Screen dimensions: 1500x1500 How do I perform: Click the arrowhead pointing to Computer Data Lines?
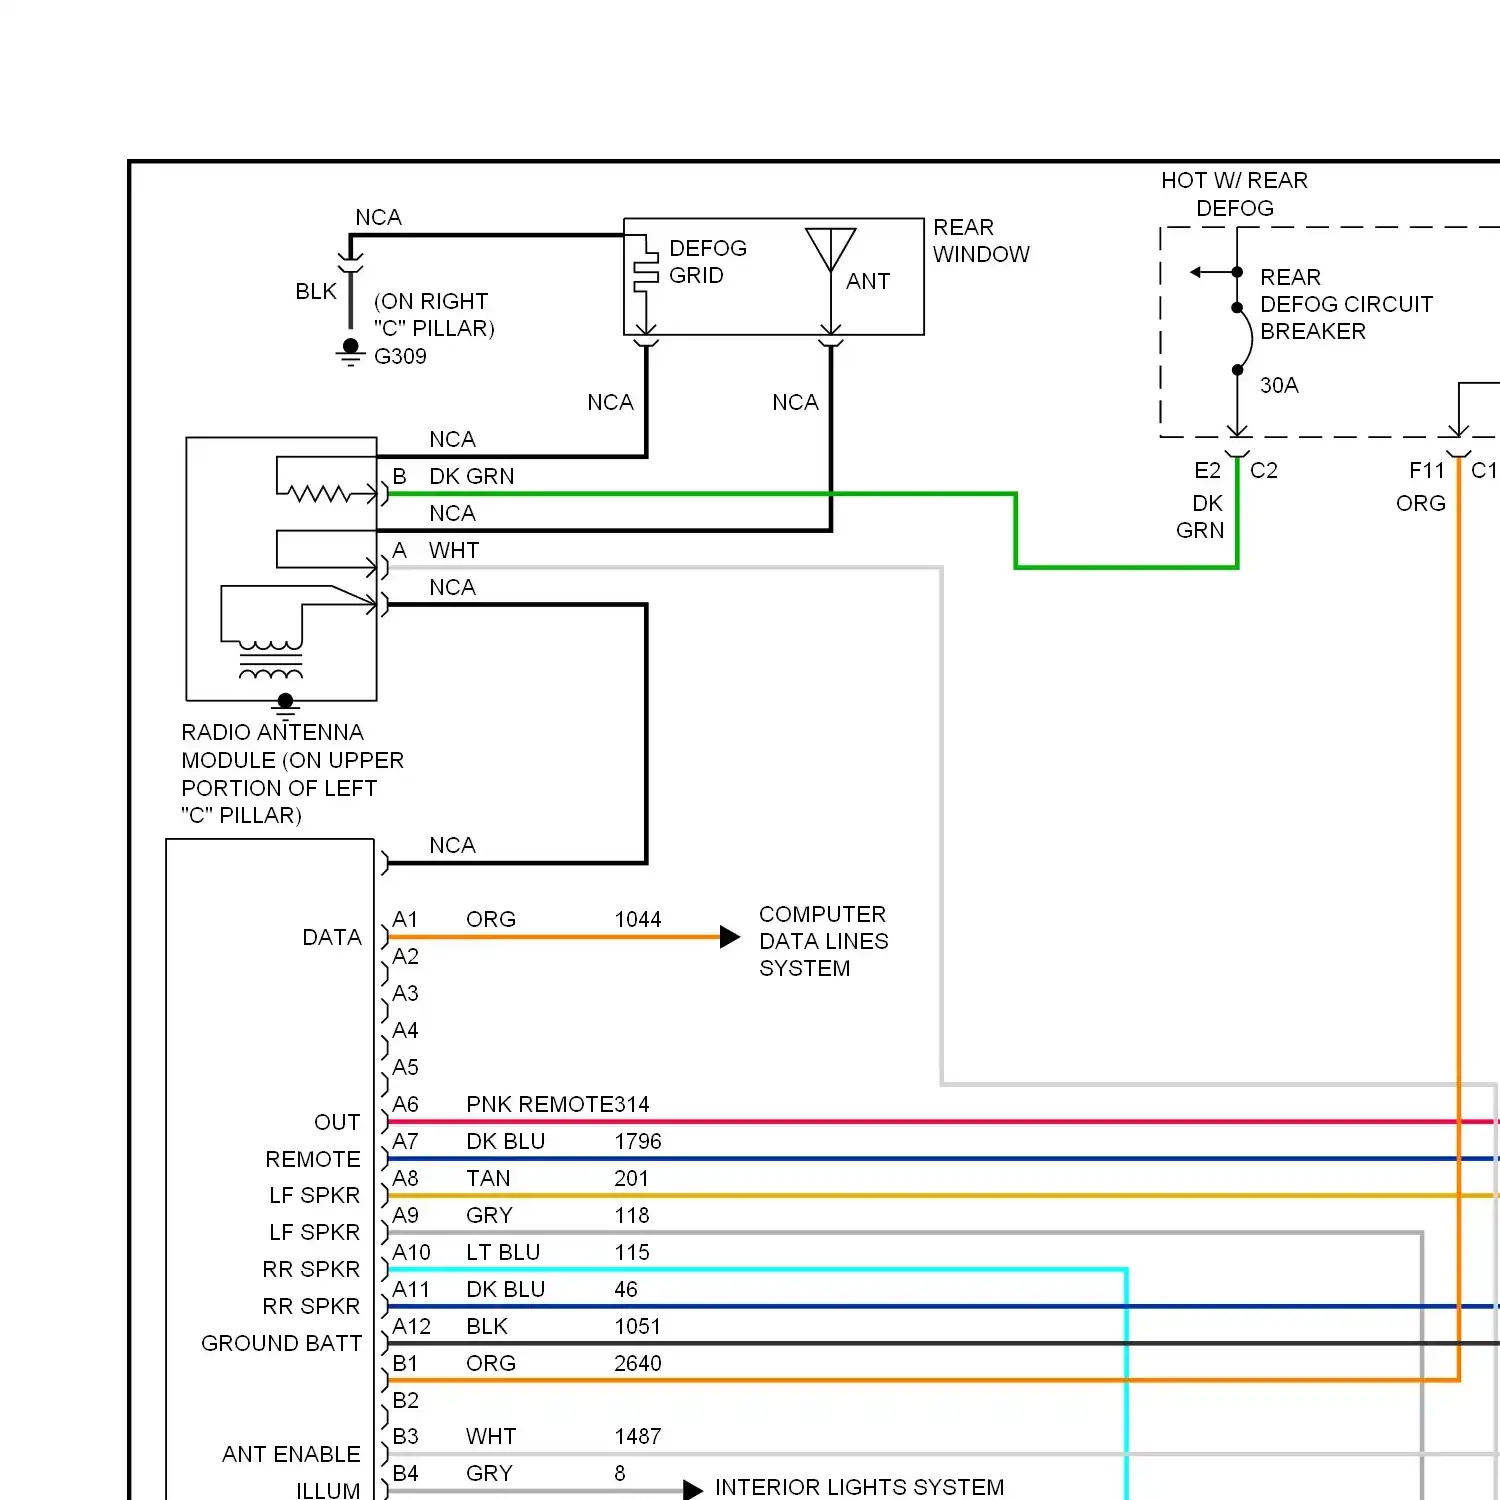(730, 937)
